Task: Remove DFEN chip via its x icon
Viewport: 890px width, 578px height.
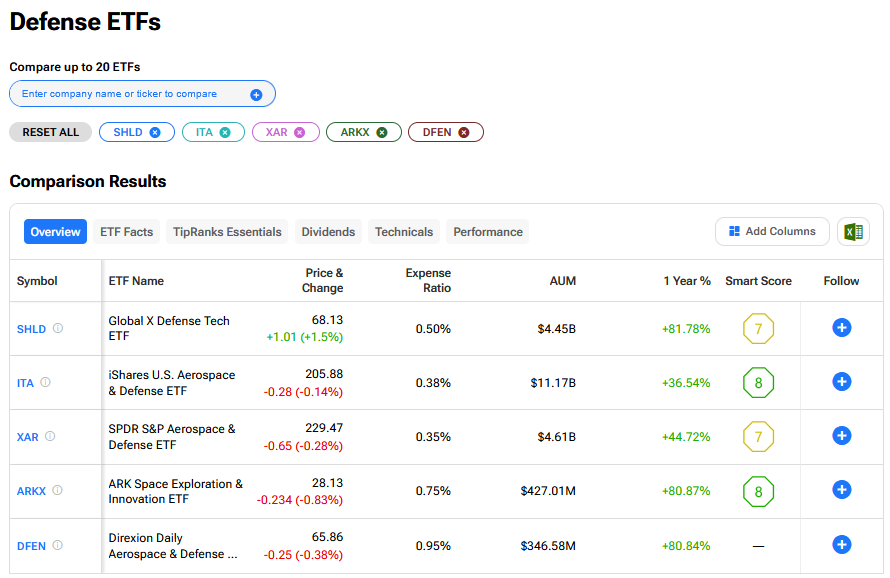Action: pos(464,132)
